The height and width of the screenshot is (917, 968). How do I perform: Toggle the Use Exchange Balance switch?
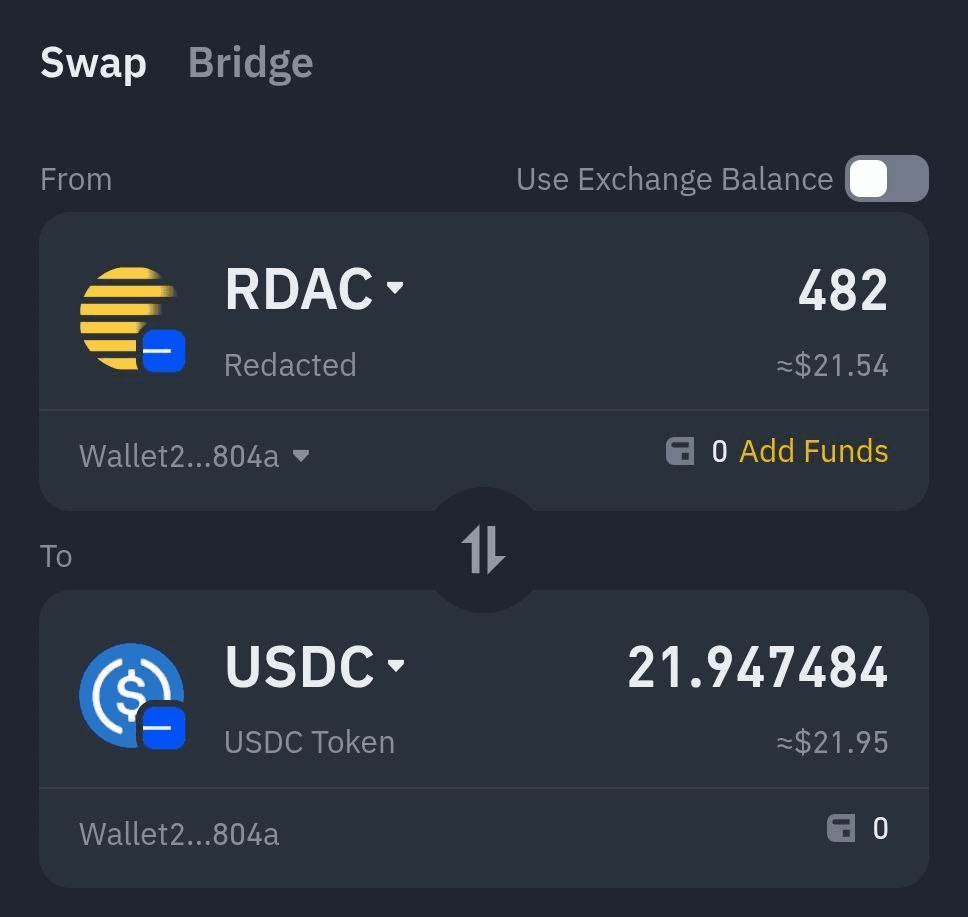tap(887, 178)
